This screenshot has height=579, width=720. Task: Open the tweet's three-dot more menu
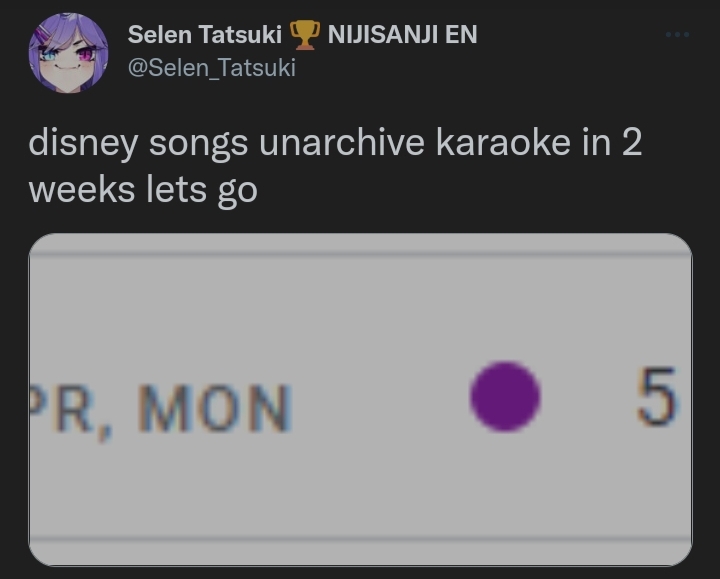pyautogui.click(x=677, y=34)
